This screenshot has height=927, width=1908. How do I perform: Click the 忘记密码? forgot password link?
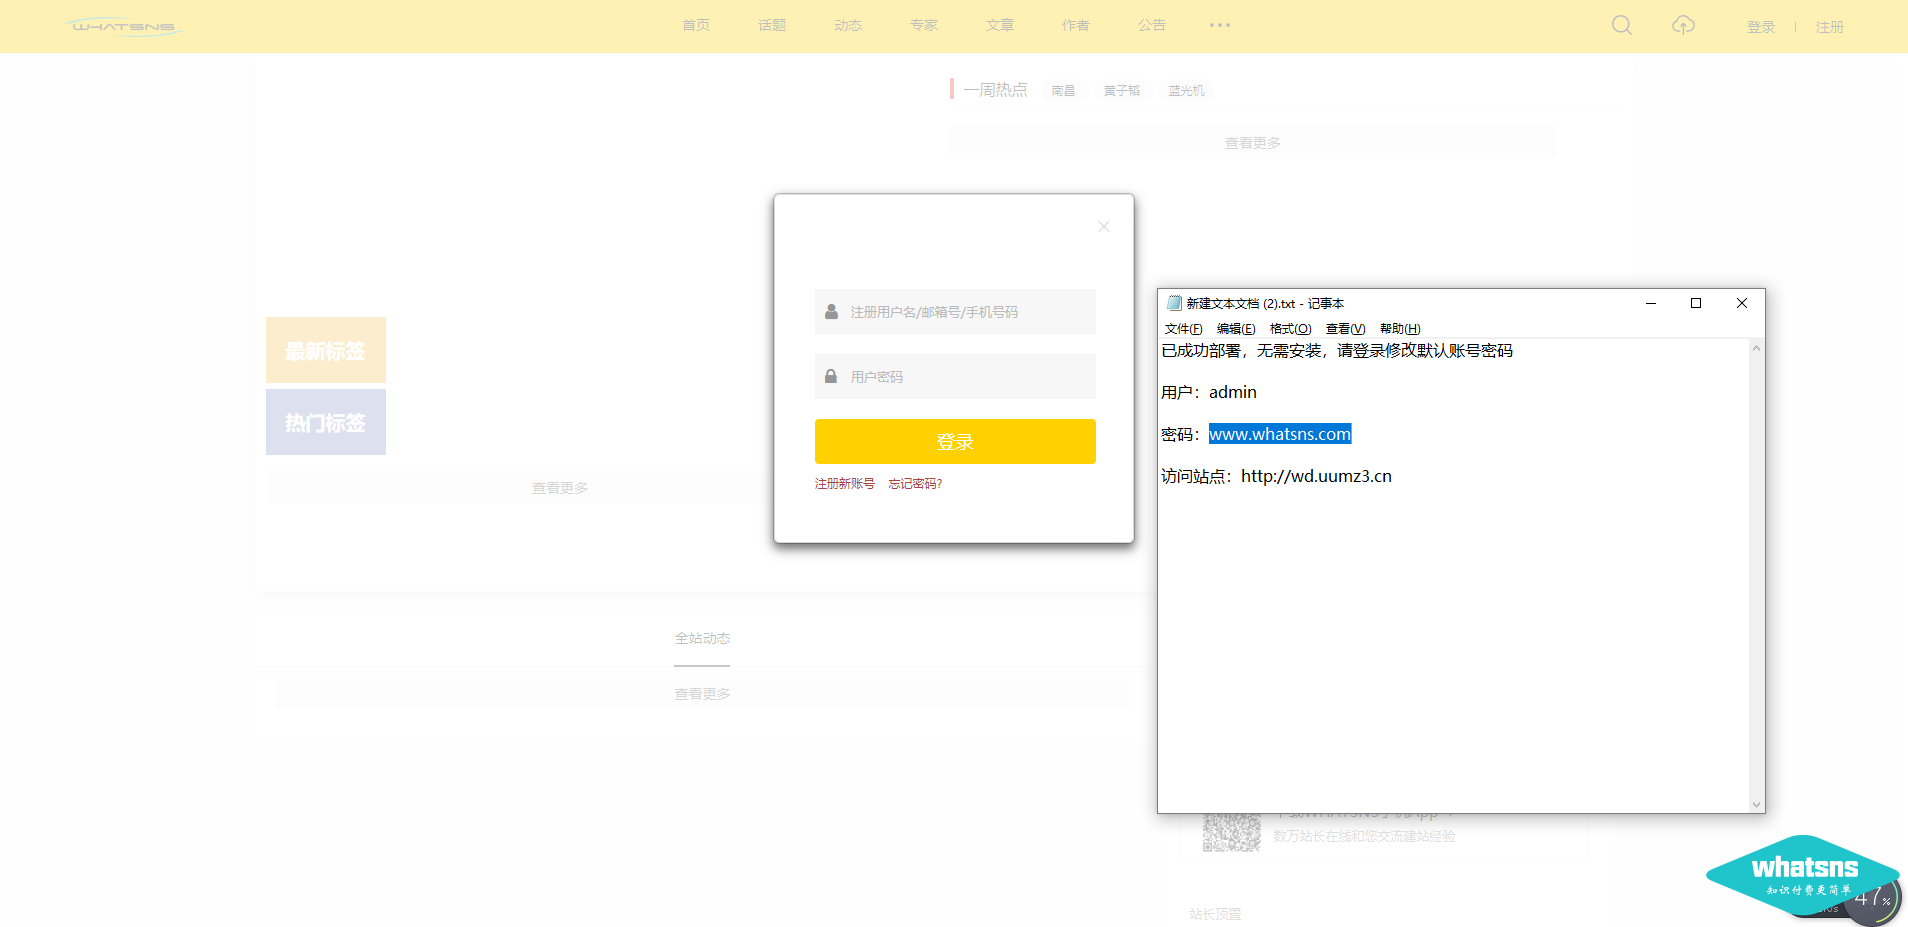point(915,484)
